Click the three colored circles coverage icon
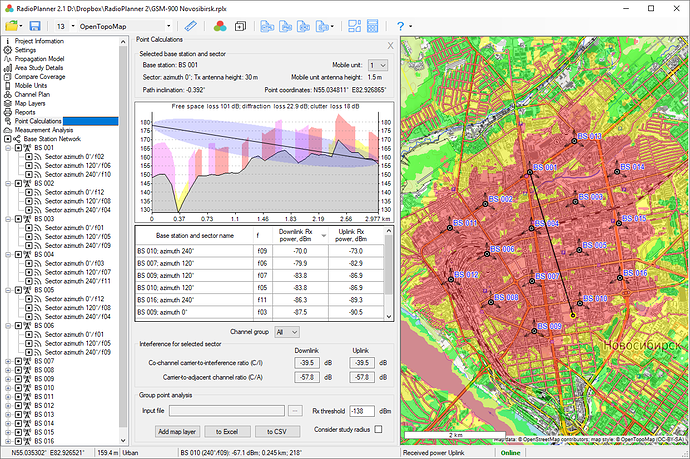Screen dimensions: 690x459 click(x=220, y=26)
